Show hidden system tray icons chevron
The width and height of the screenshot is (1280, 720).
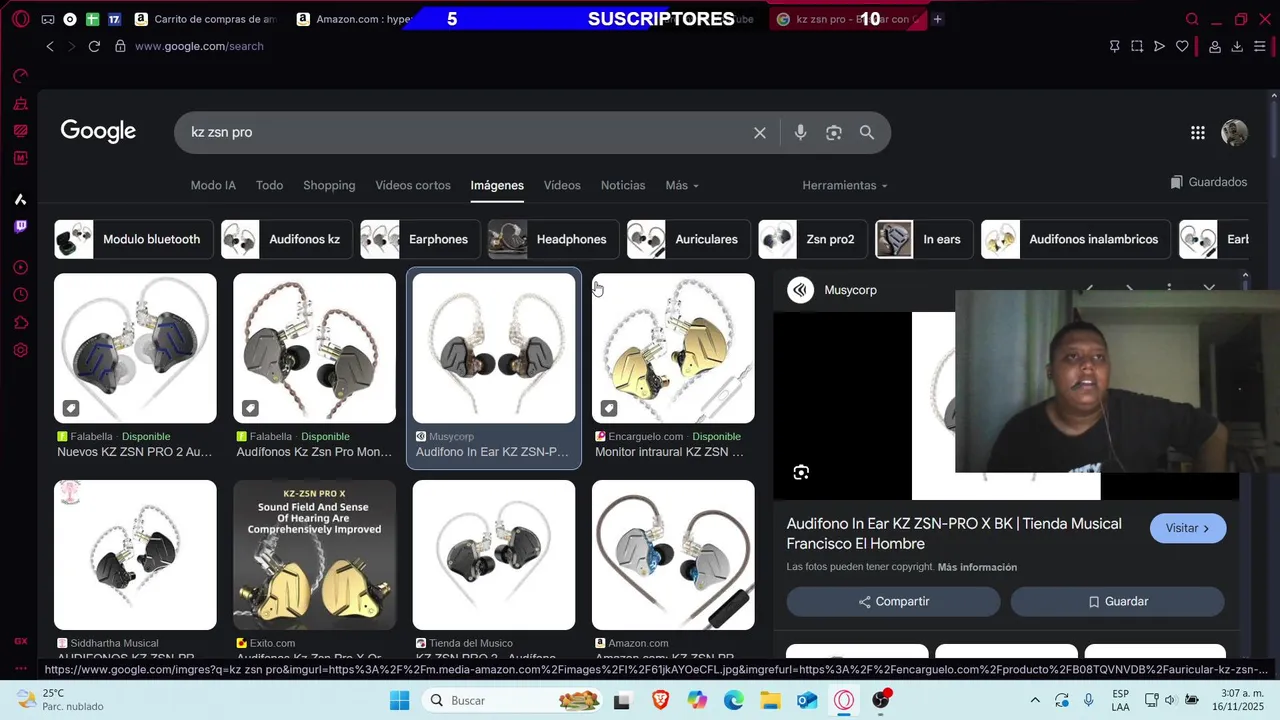pyautogui.click(x=1035, y=700)
